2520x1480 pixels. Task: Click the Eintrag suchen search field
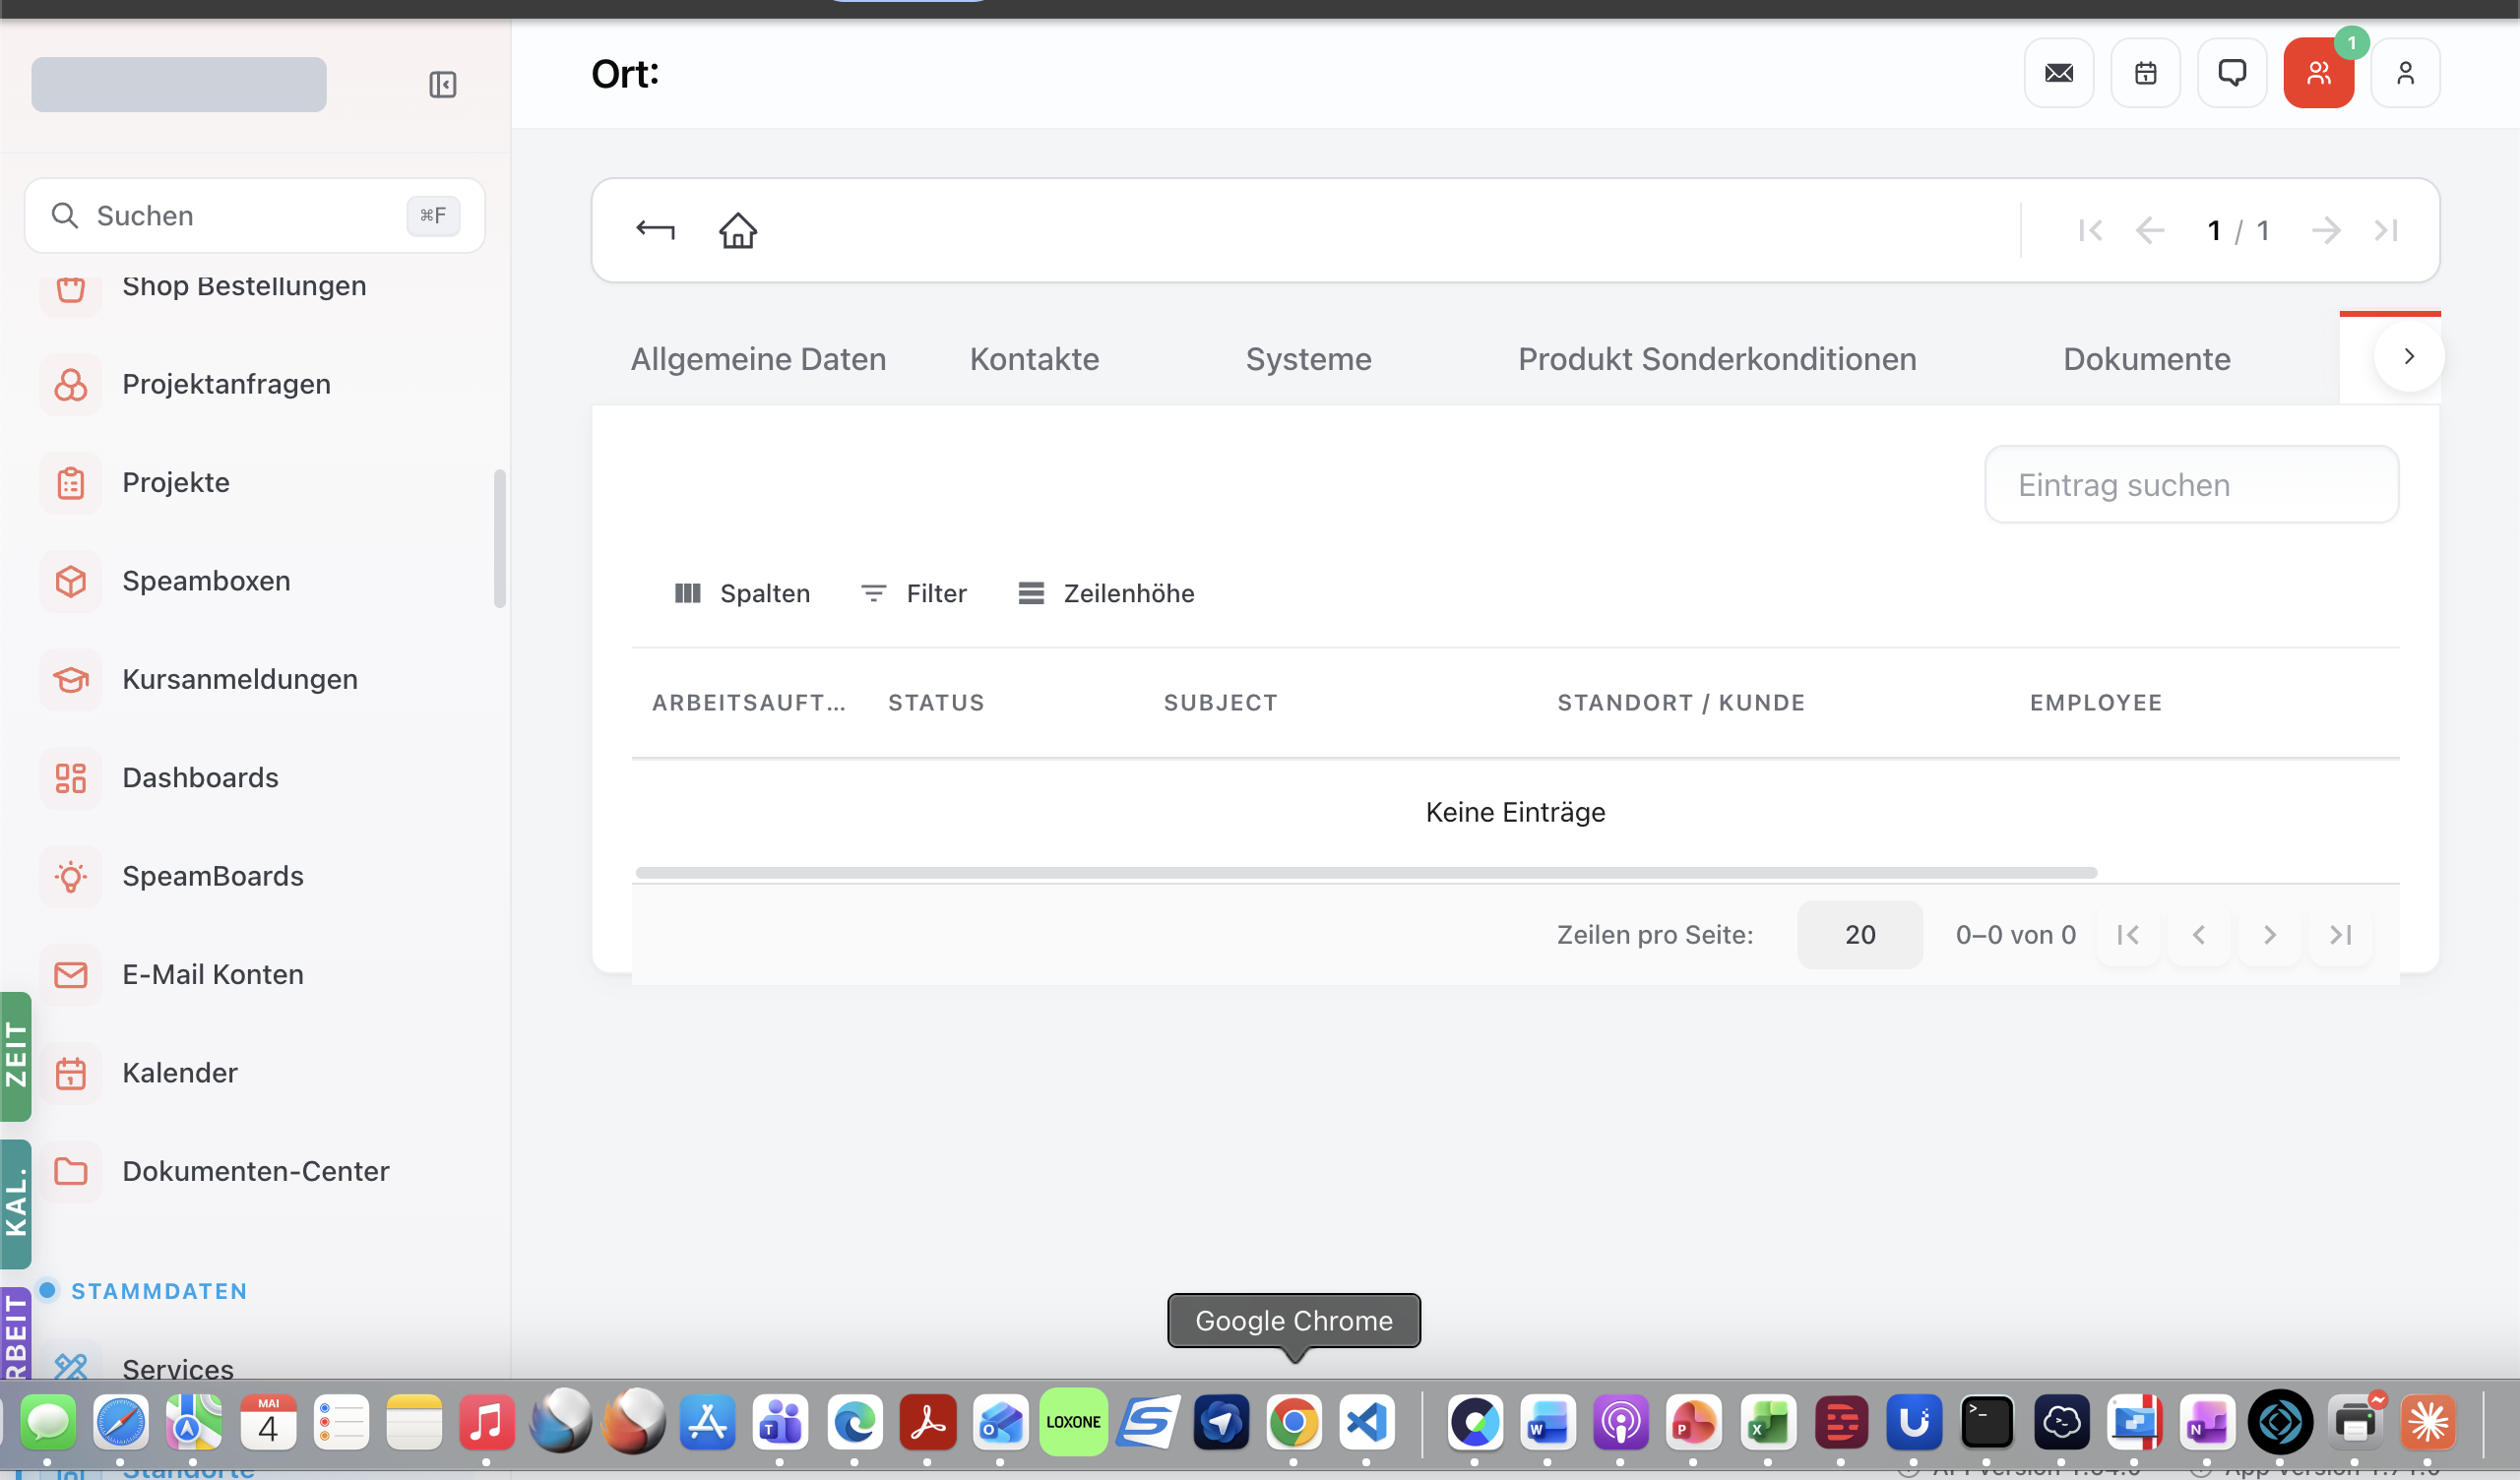[2191, 484]
